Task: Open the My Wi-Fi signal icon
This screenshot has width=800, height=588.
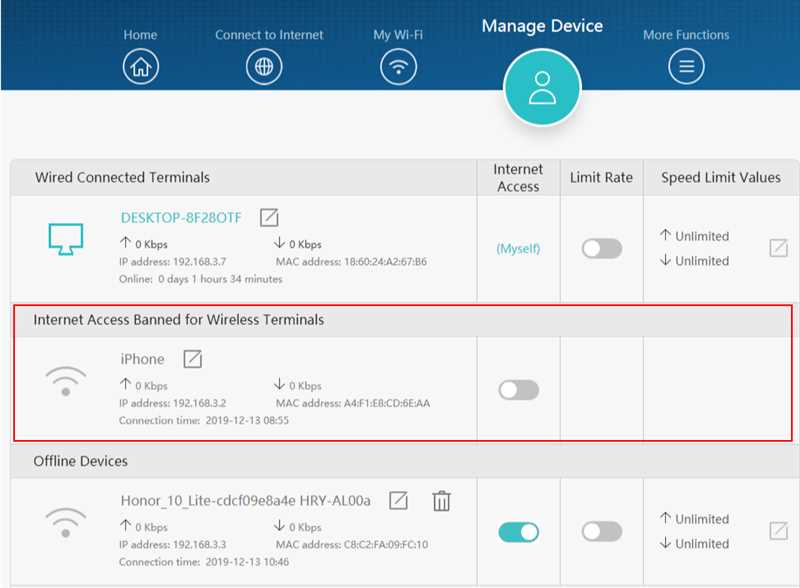Action: [398, 67]
